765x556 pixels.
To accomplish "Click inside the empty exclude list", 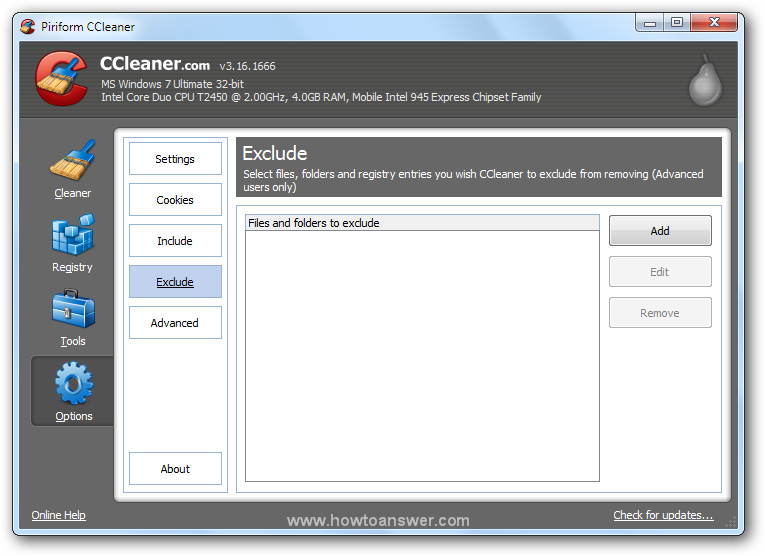I will tap(422, 356).
